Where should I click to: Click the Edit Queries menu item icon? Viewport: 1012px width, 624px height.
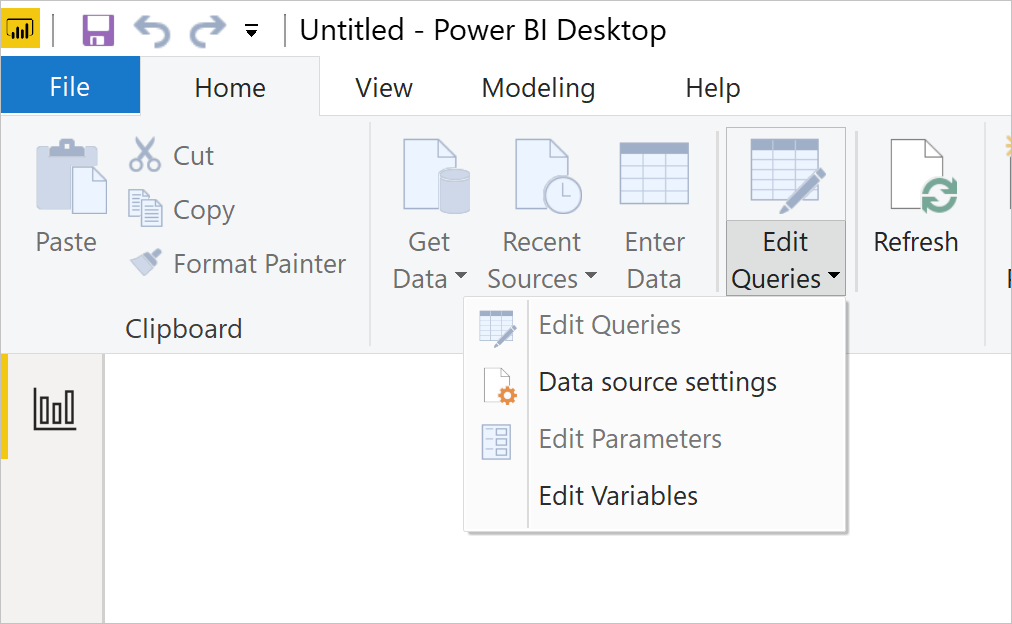click(x=497, y=328)
